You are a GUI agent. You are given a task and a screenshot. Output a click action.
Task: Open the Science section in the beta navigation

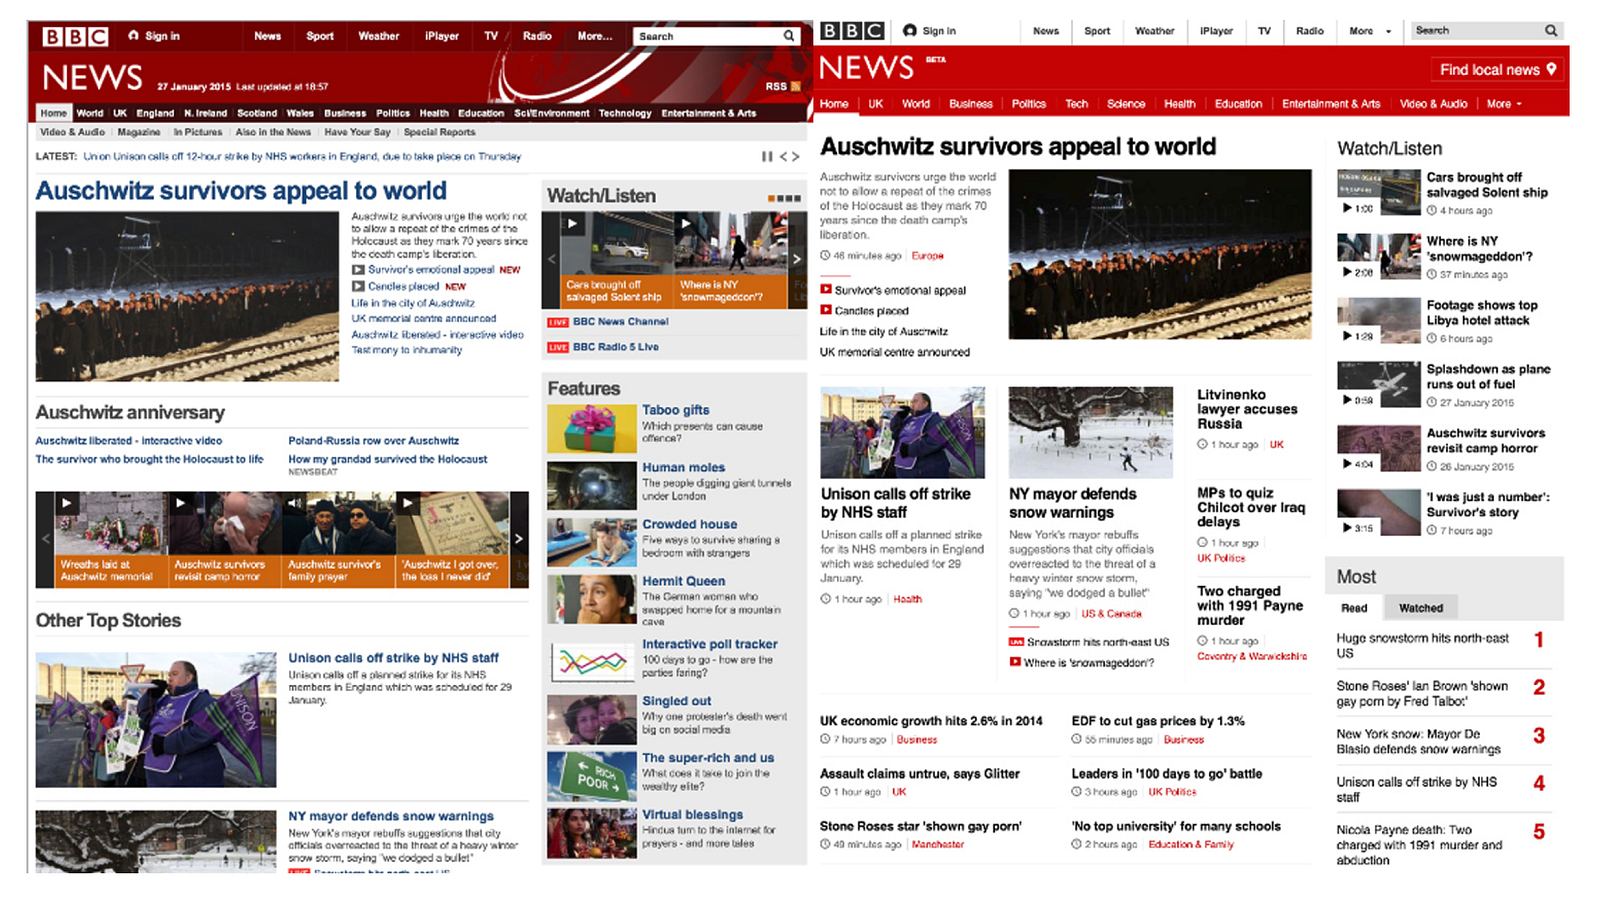coord(1126,104)
